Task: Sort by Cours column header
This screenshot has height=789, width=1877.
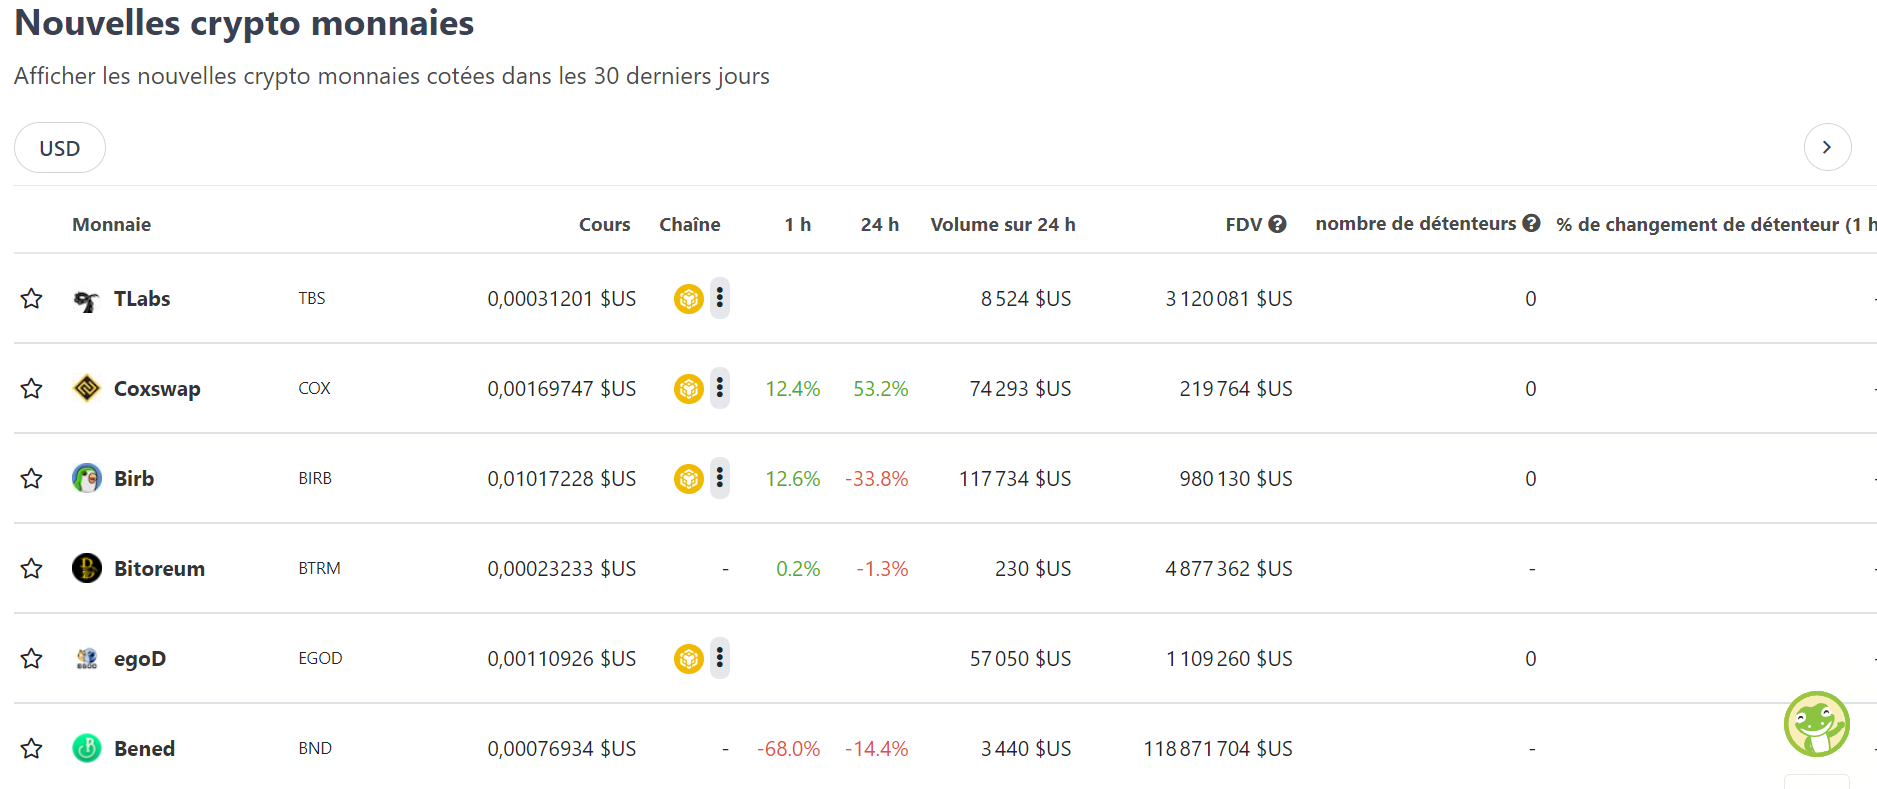Action: tap(604, 224)
